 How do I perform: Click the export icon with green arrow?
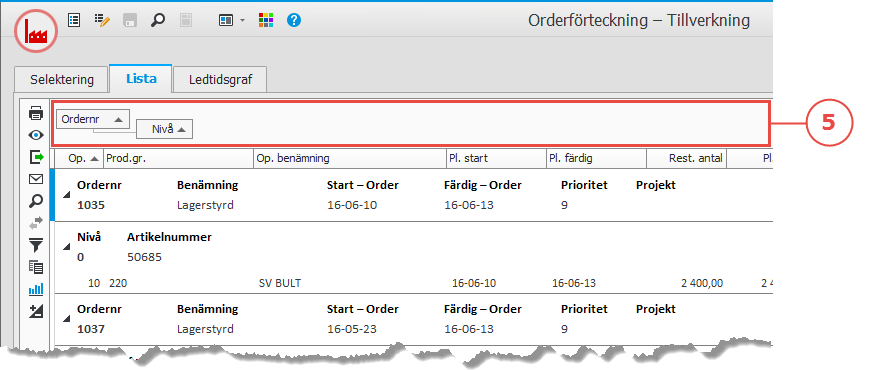(x=36, y=157)
